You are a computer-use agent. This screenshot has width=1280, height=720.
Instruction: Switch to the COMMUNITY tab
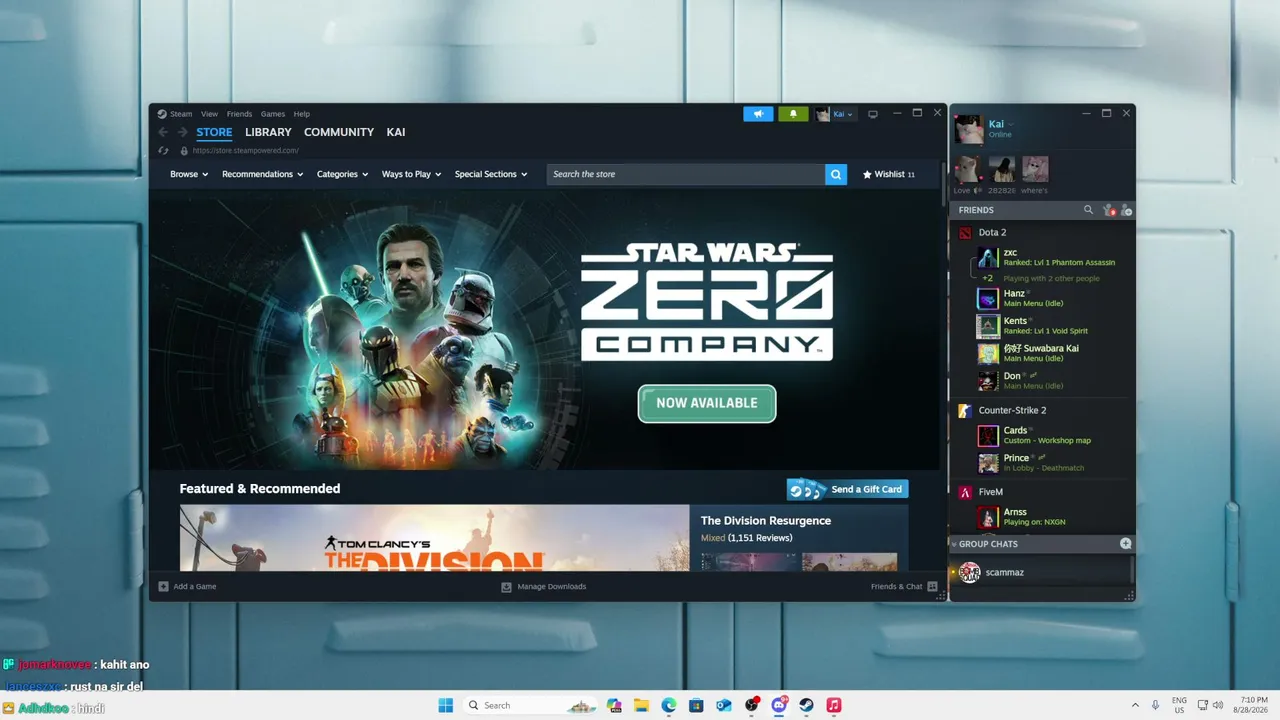[339, 132]
